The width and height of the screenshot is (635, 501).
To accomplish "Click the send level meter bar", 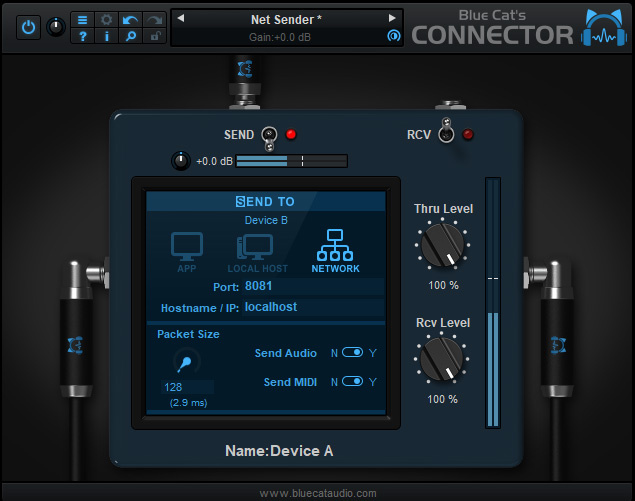I will point(292,161).
